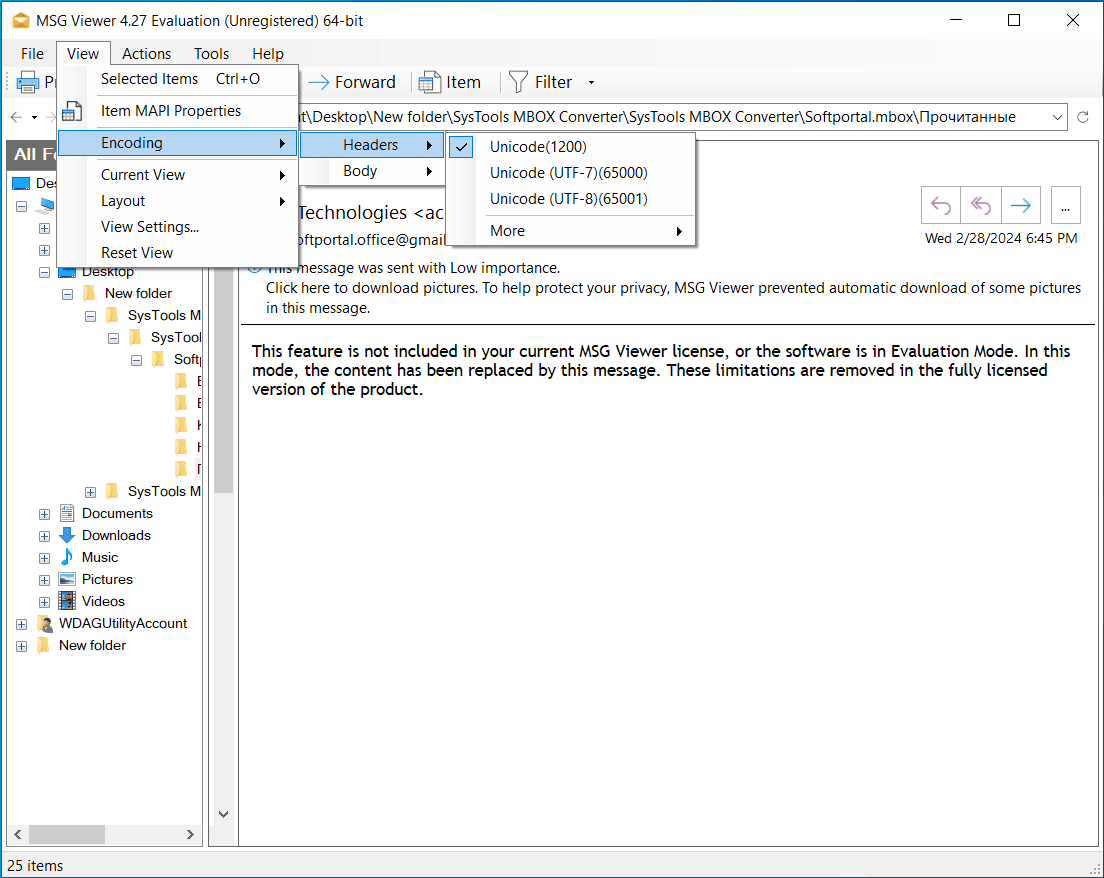The width and height of the screenshot is (1104, 878).
Task: Select Item MAPI Properties menu entry
Action: click(171, 111)
